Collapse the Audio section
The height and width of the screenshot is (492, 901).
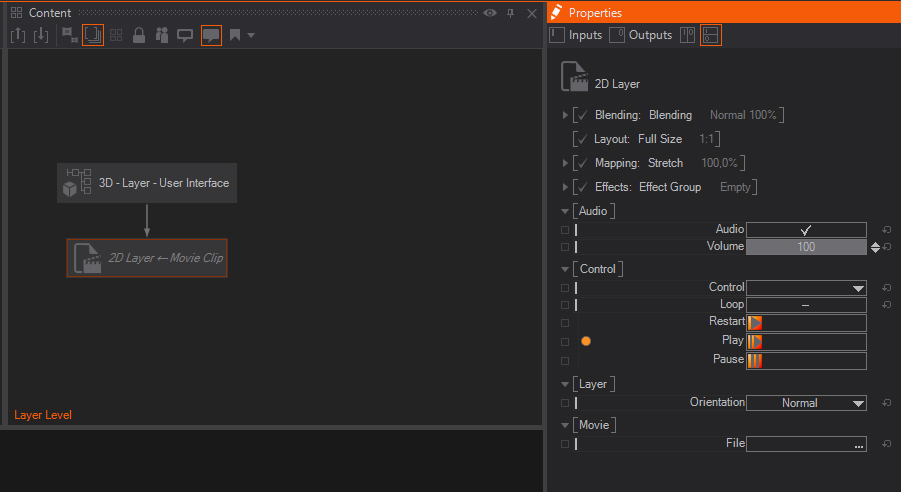tap(566, 211)
